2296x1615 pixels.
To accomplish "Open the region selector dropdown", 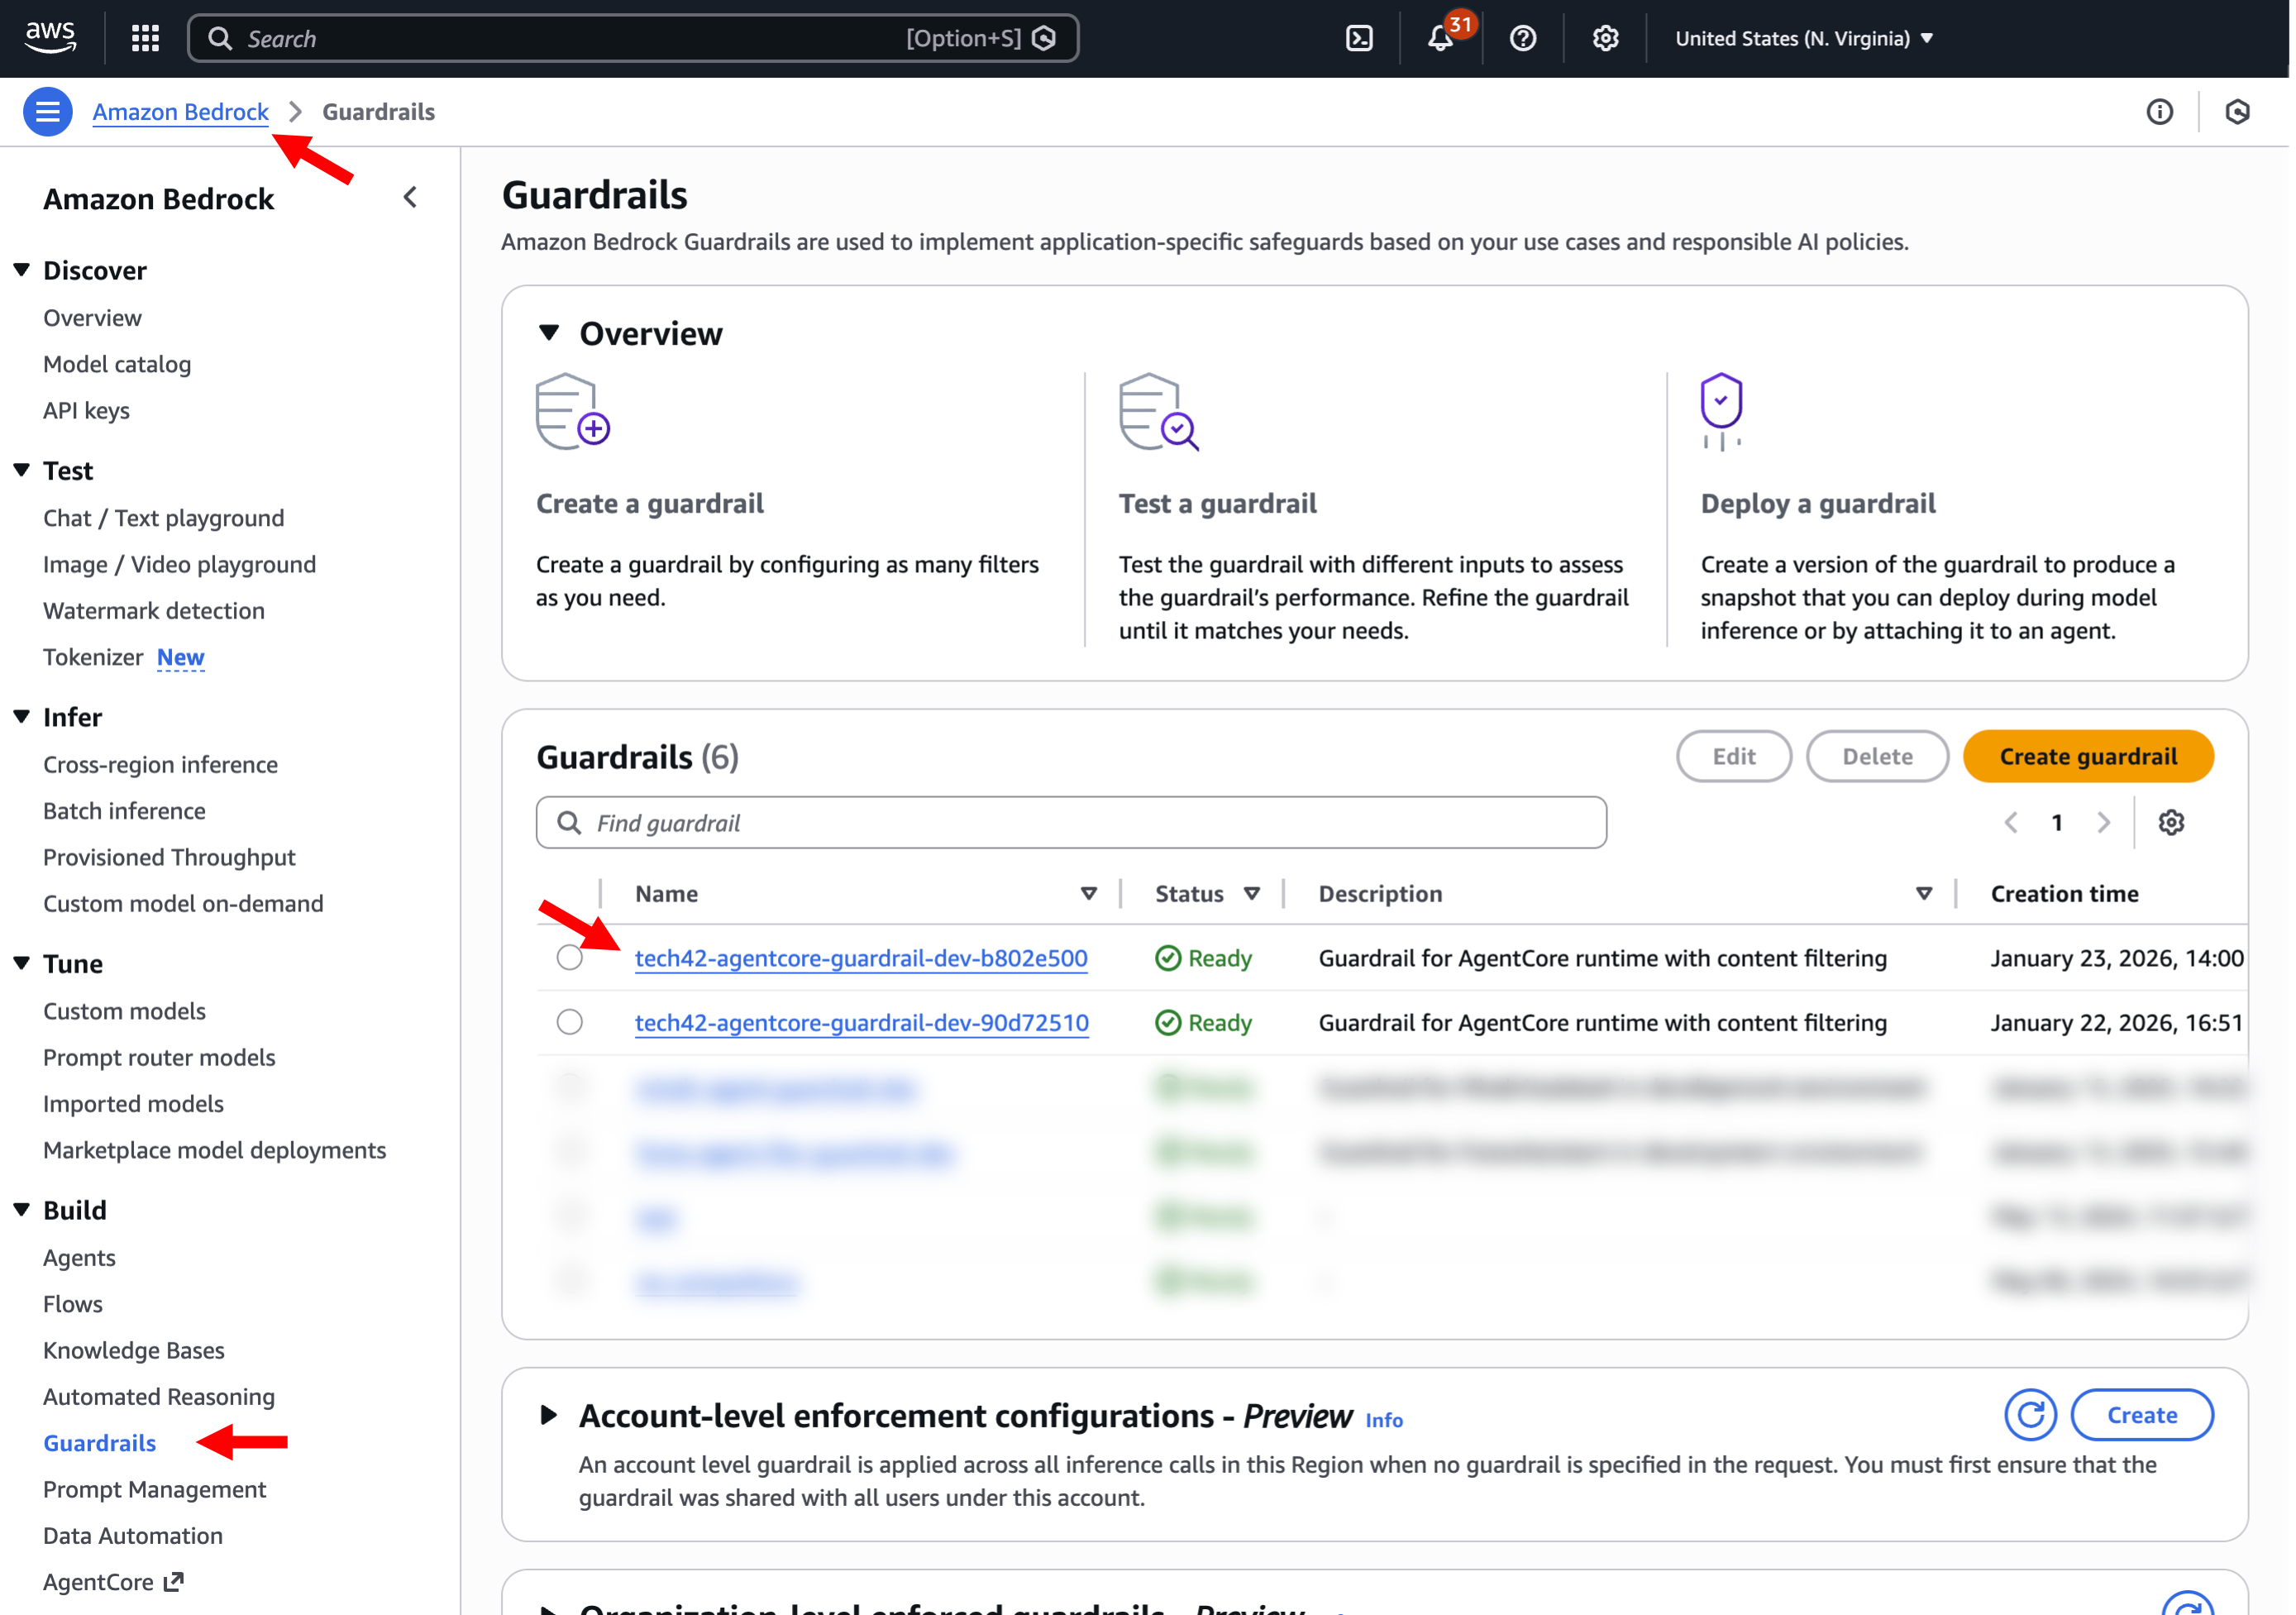I will [1804, 38].
